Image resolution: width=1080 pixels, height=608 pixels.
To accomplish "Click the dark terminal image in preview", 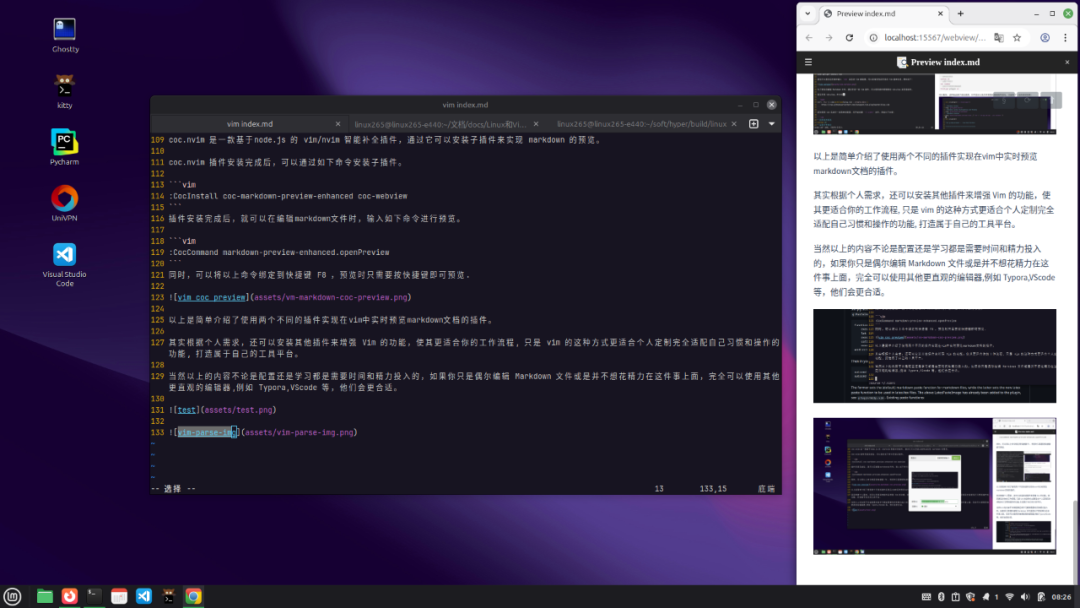I will click(x=934, y=356).
